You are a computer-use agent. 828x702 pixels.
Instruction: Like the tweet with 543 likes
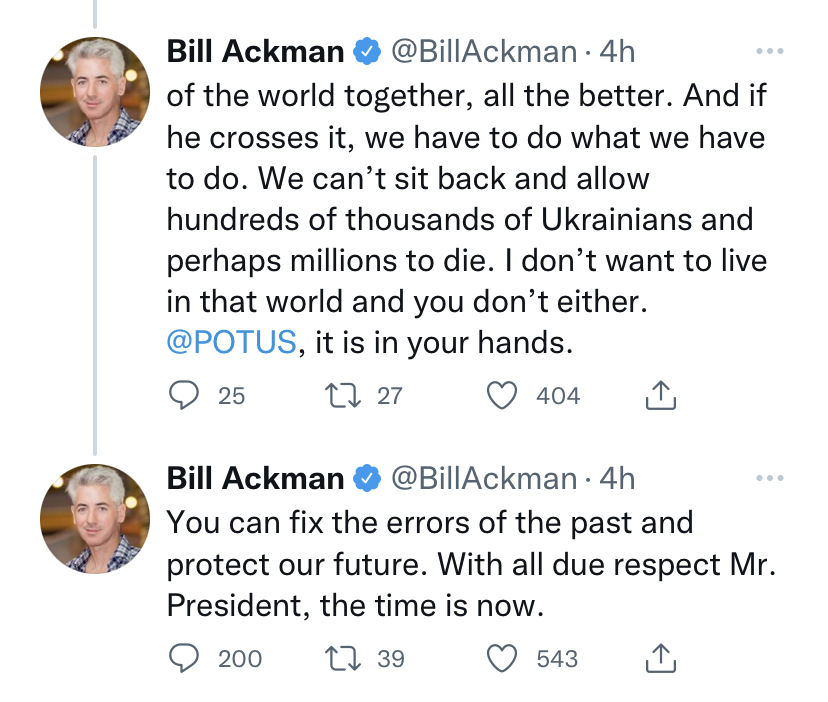(501, 658)
